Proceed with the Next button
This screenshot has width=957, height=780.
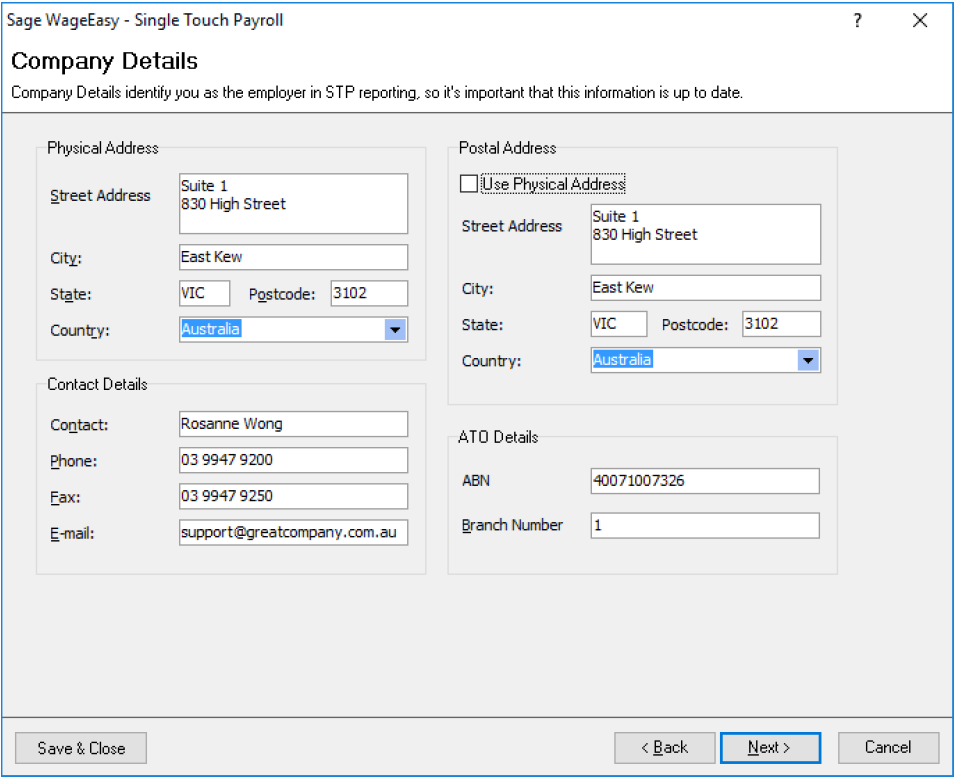(770, 748)
